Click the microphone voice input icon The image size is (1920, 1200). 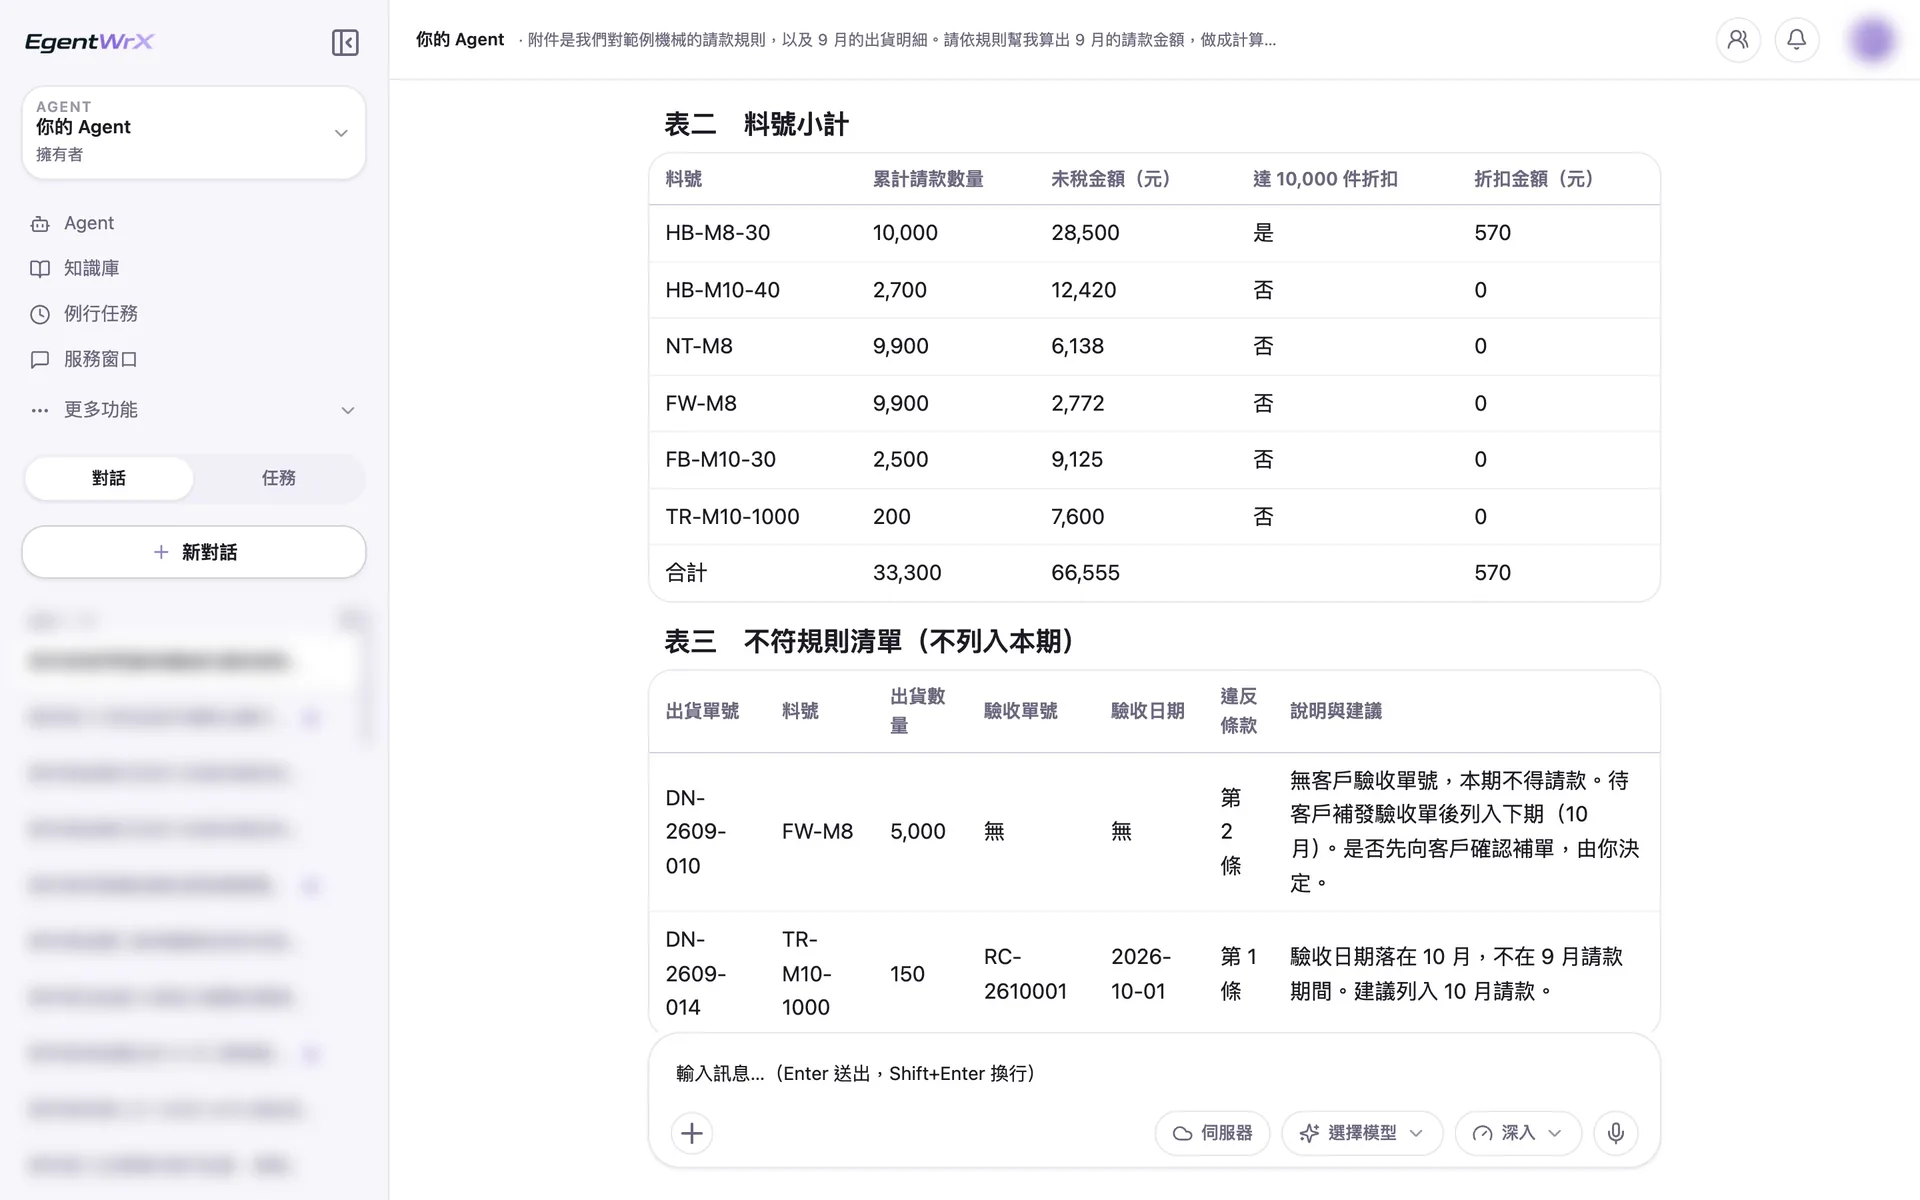1616,1133
